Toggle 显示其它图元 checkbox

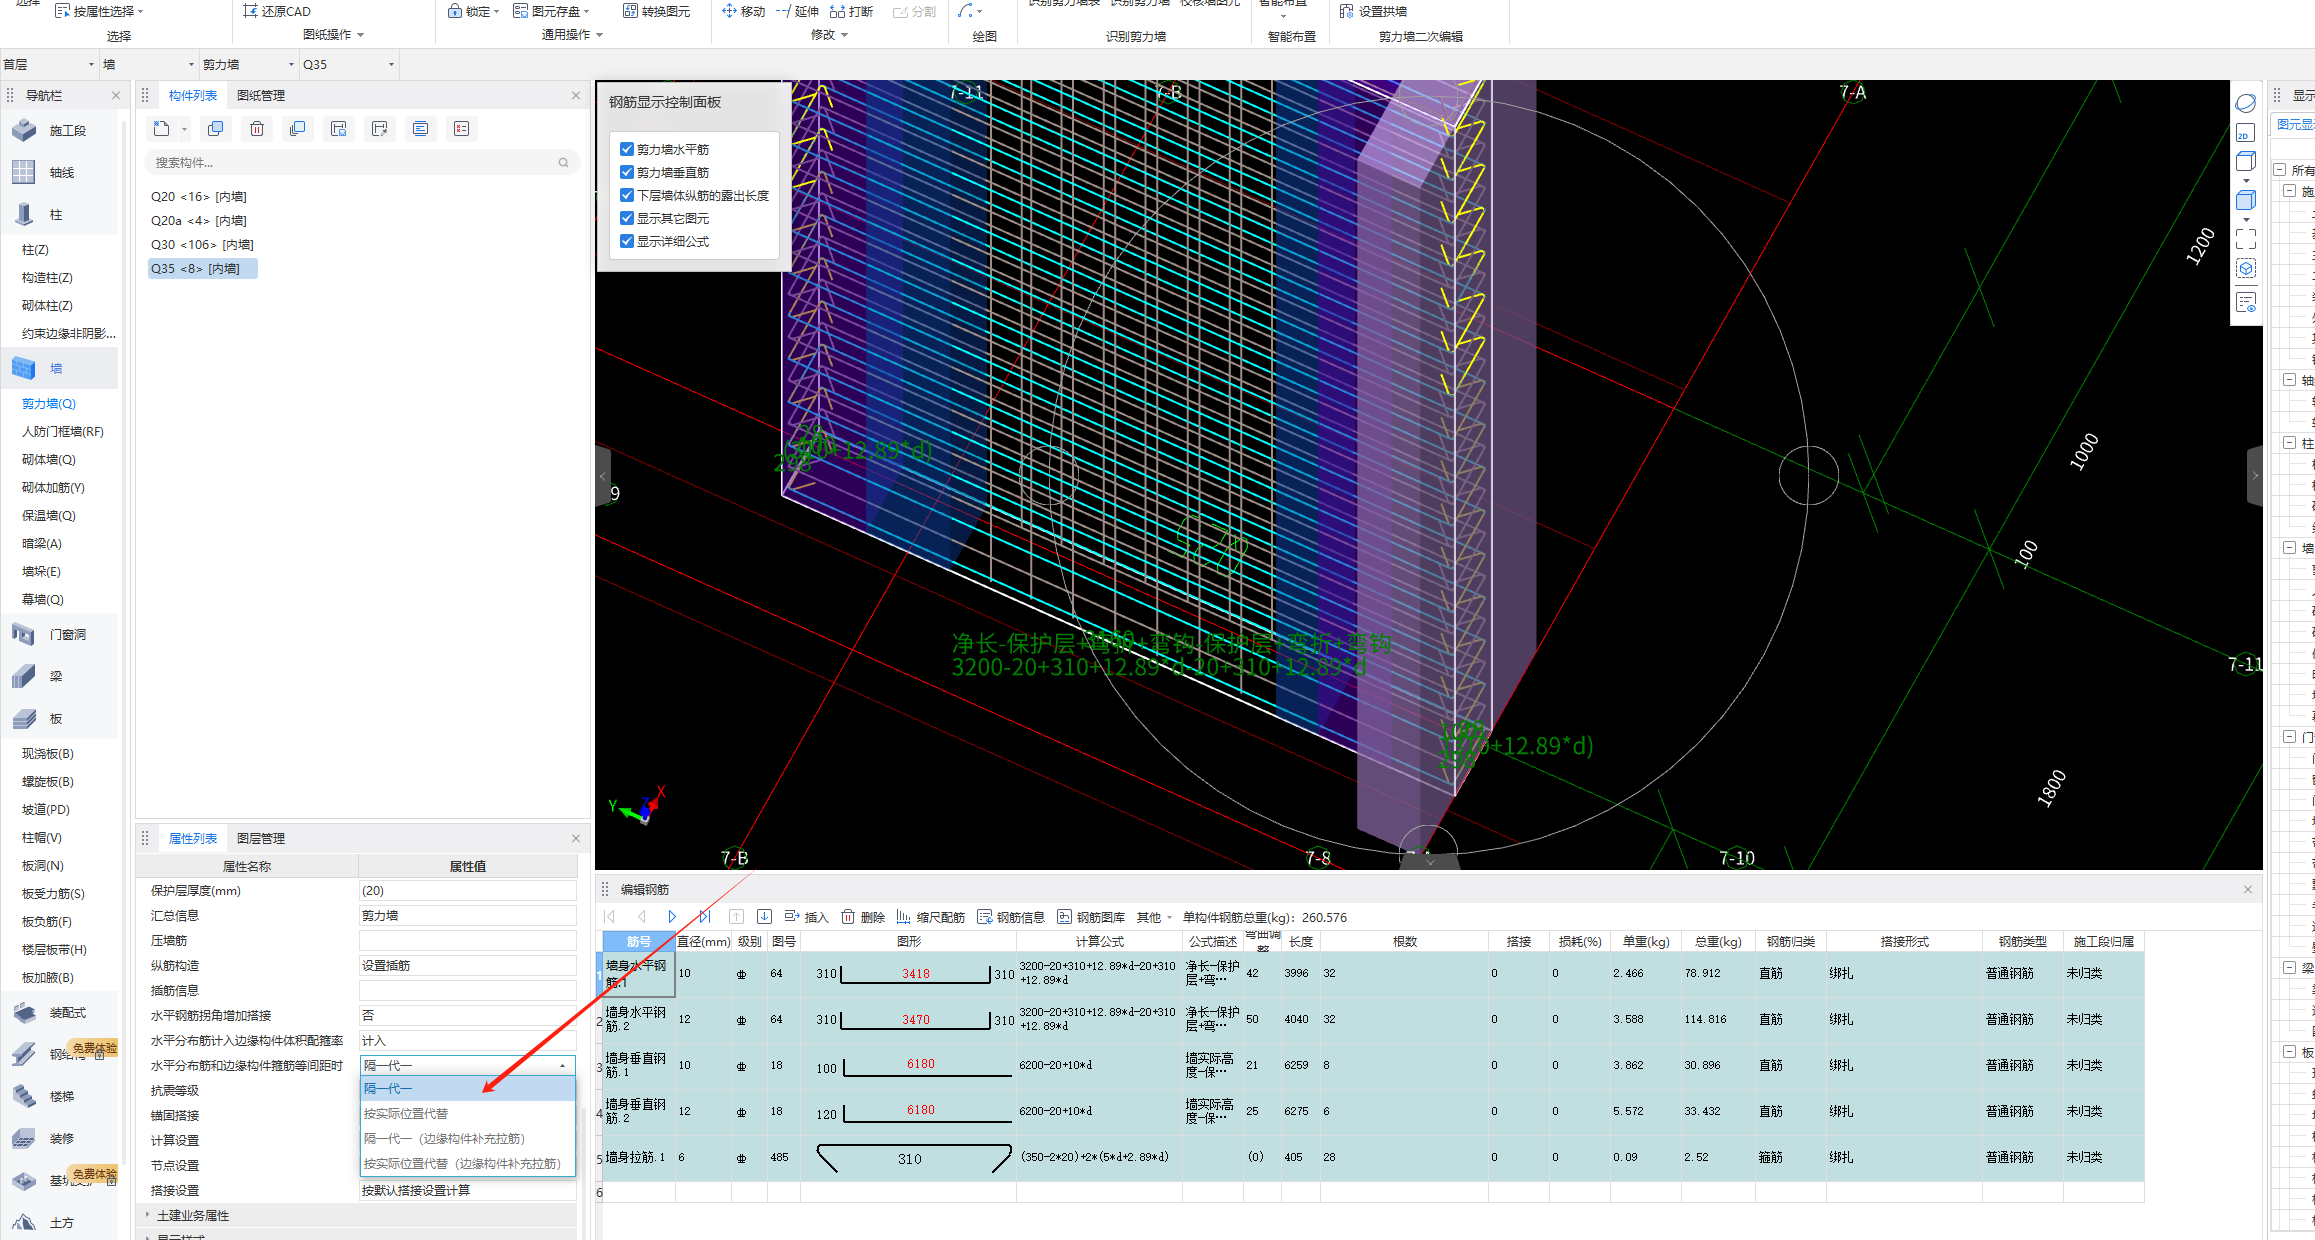pyautogui.click(x=627, y=218)
